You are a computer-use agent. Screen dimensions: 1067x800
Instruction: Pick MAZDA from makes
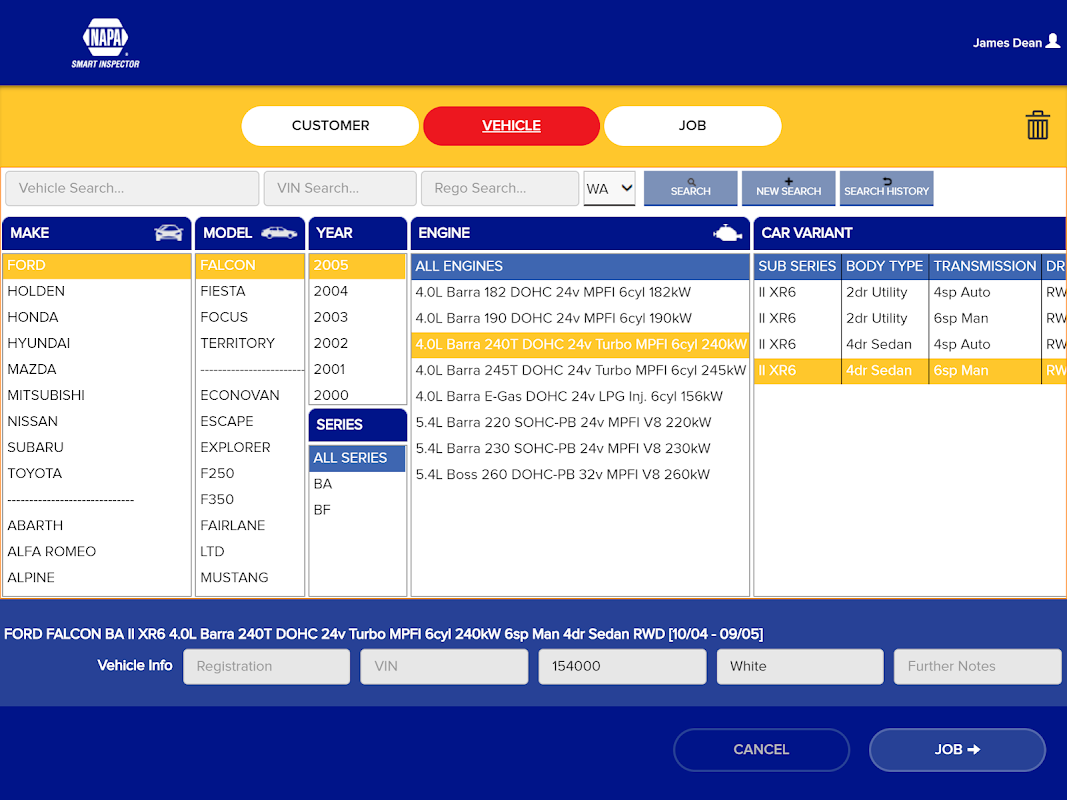pos(97,369)
